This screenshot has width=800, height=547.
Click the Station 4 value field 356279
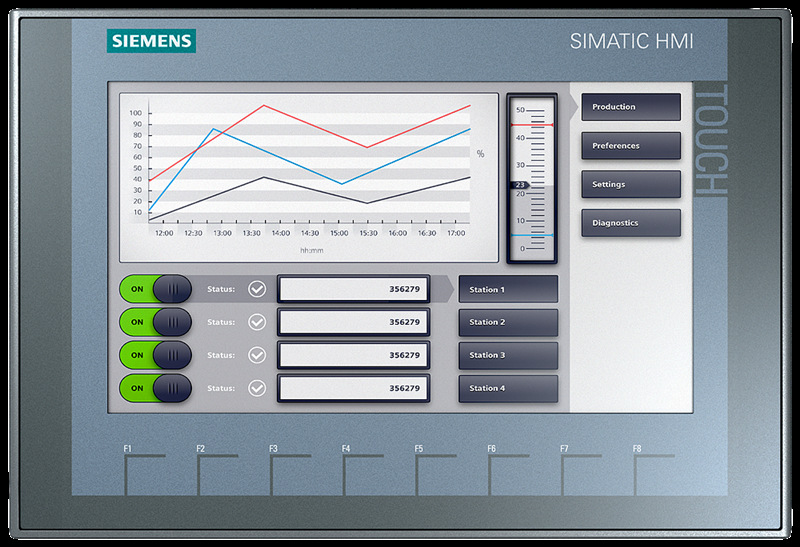pos(354,388)
